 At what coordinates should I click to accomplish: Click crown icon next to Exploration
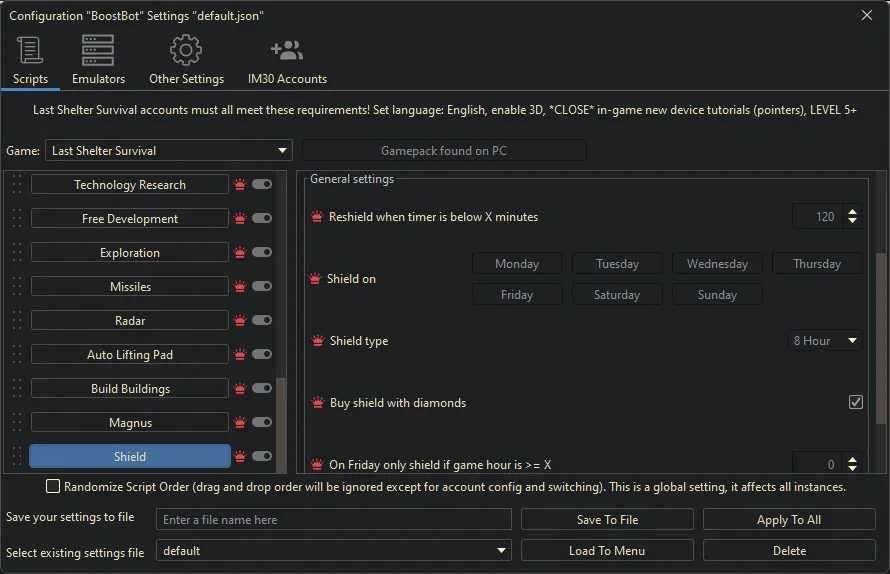pyautogui.click(x=240, y=253)
